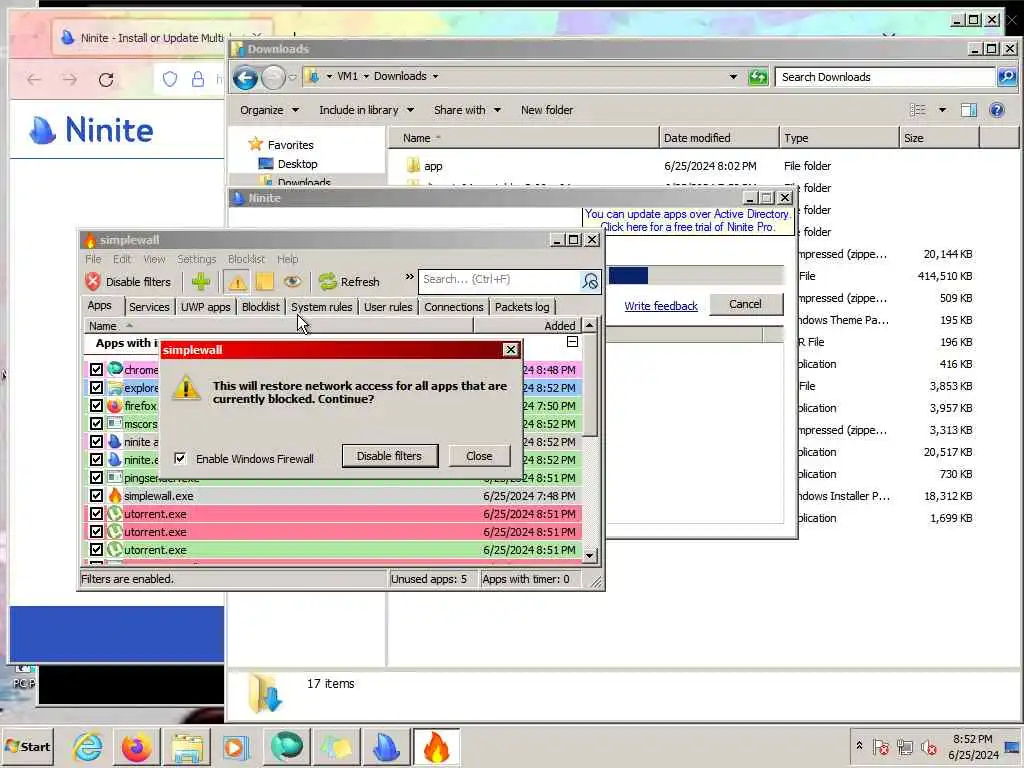The image size is (1024, 768).
Task: Click the Refresh button in simplewall toolbar
Action: [349, 281]
